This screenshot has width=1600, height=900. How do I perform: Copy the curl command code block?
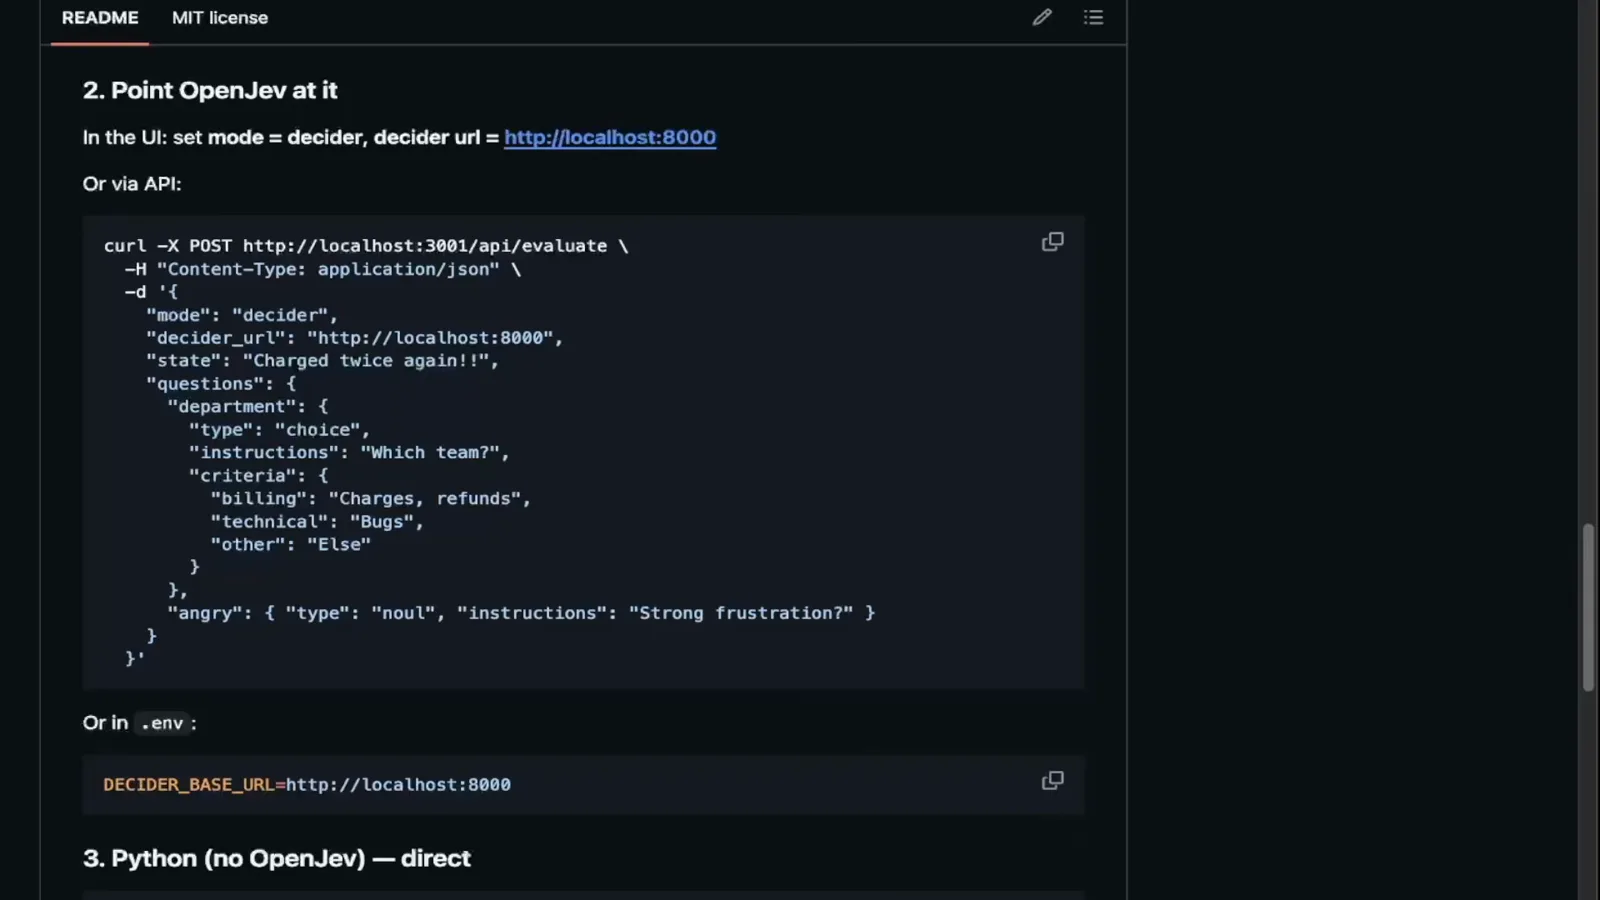(x=1052, y=242)
